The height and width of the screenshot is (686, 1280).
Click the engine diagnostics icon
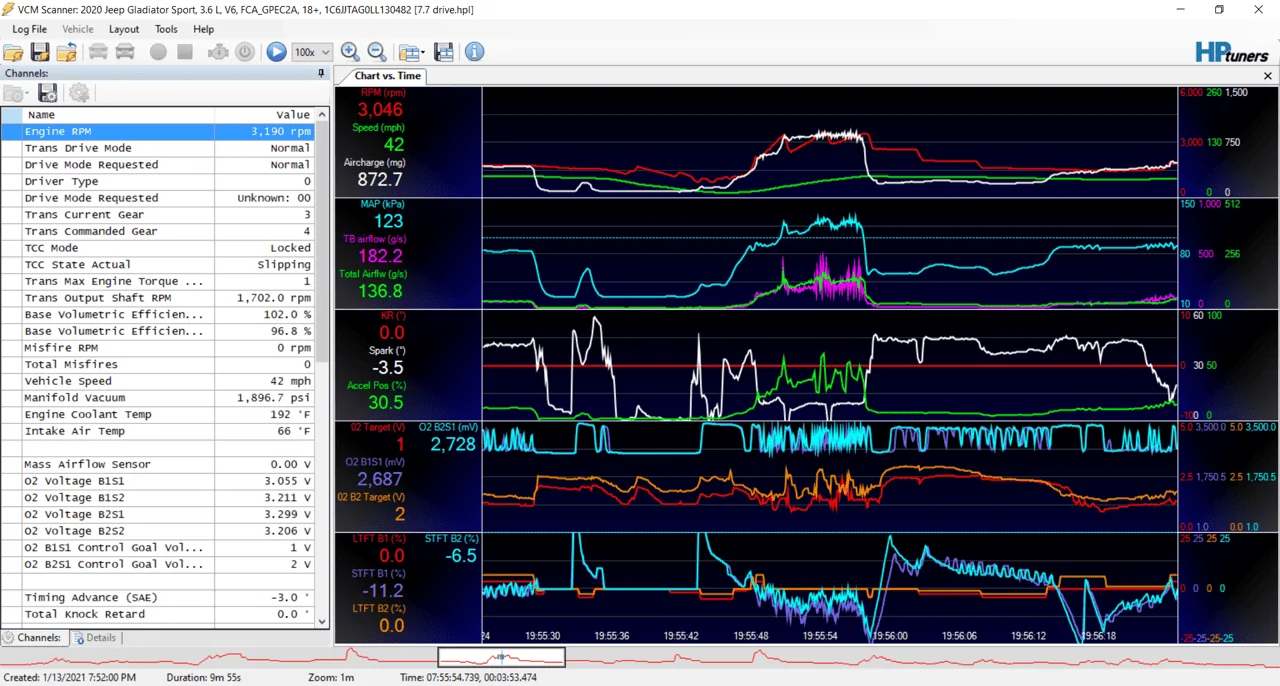218,52
